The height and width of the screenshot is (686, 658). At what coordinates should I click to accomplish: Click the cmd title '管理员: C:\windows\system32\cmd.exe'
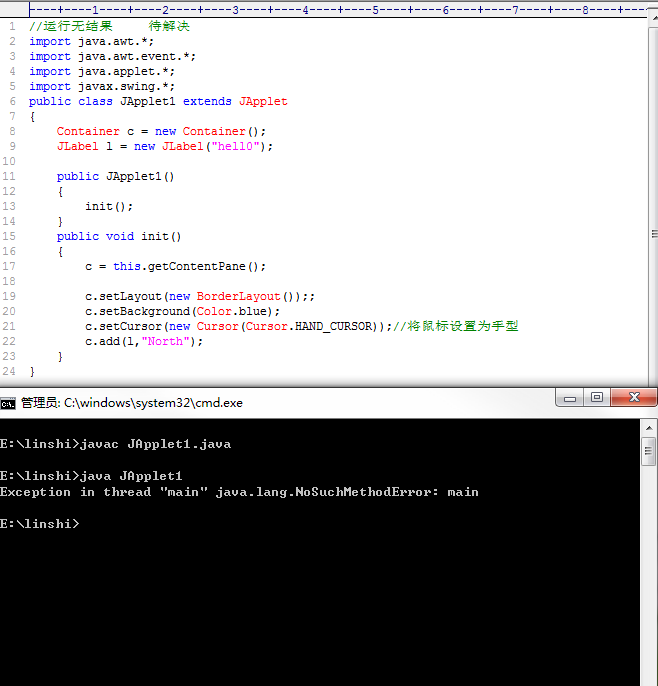point(132,403)
